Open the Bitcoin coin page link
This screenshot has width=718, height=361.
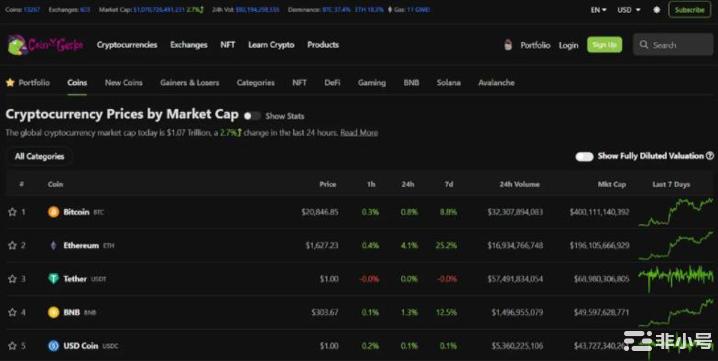click(x=76, y=212)
